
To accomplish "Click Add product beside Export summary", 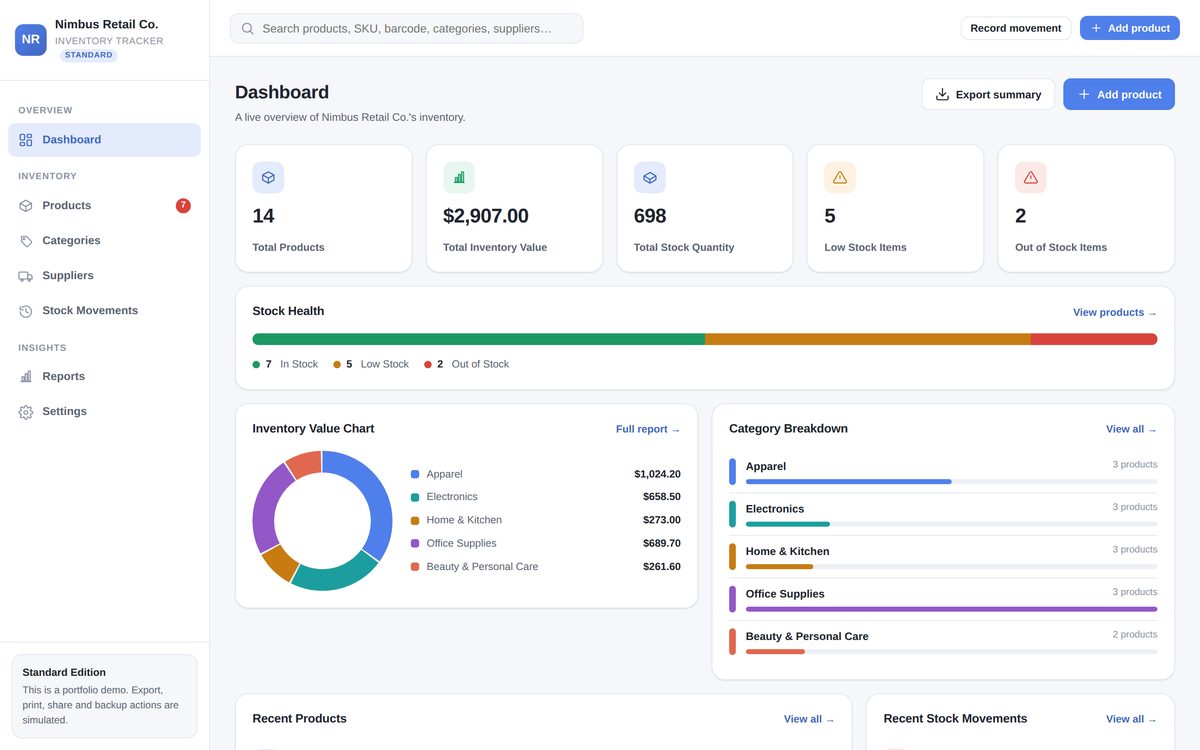I will (1119, 94).
